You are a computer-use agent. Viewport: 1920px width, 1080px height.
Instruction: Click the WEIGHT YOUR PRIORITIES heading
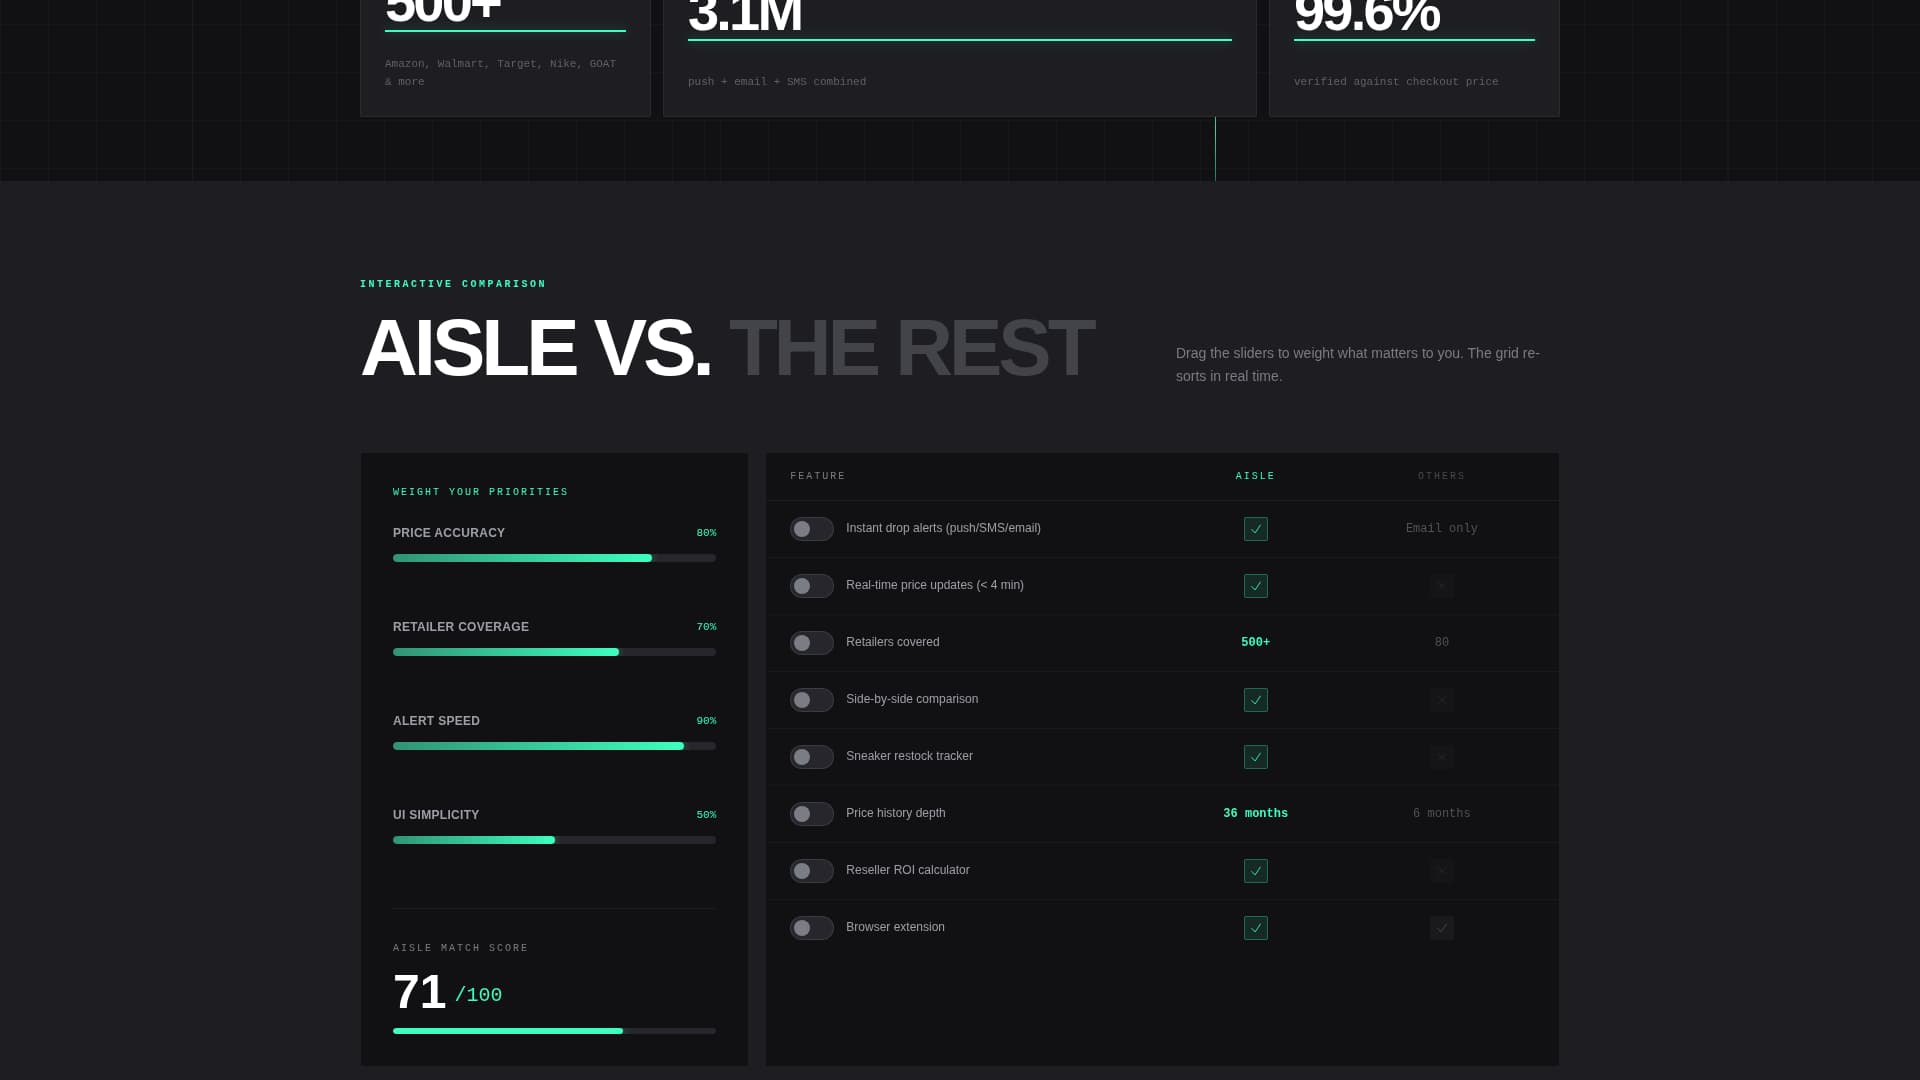point(480,492)
